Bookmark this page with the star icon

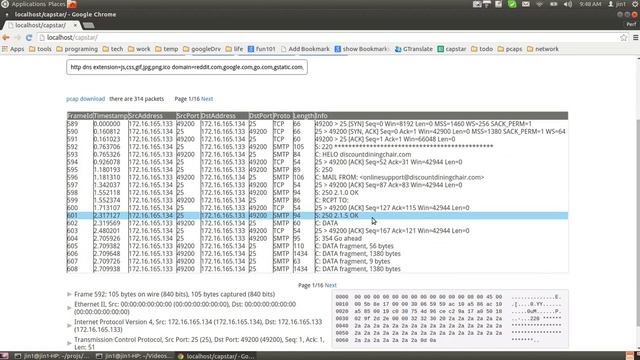624,38
